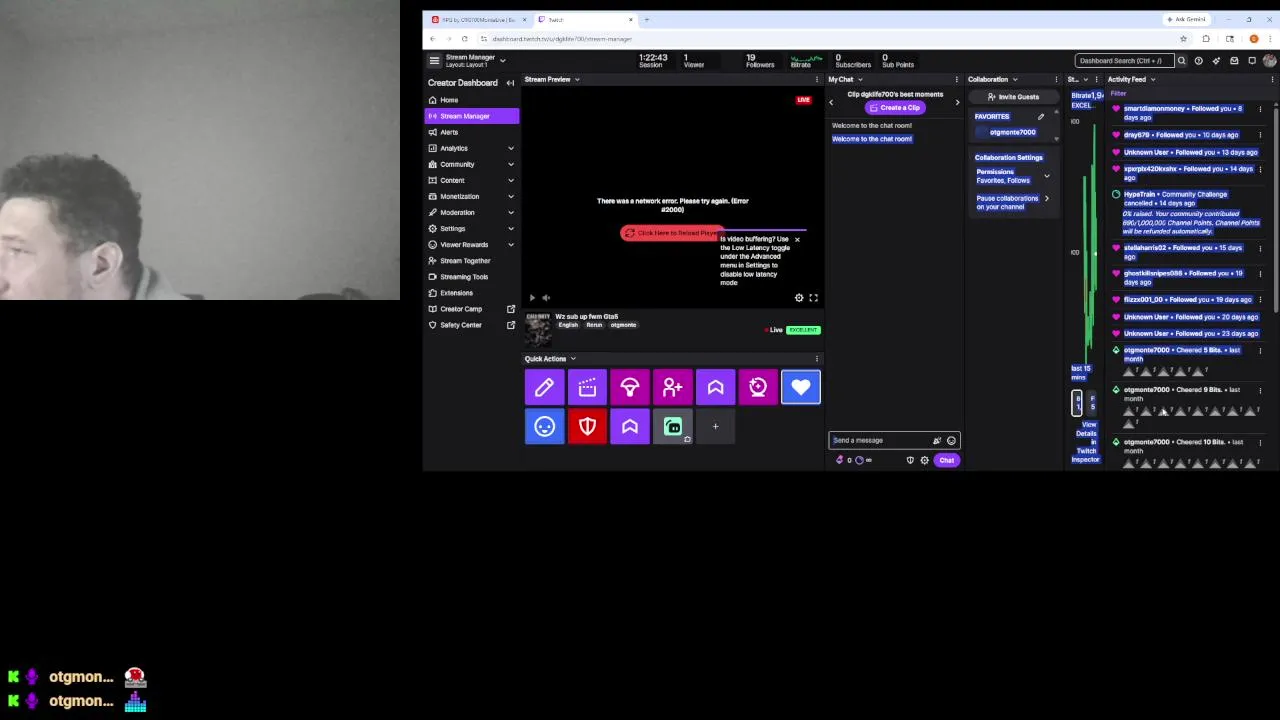This screenshot has height=720, width=1280.
Task: Click the shield icon below the chat input
Action: (x=910, y=460)
